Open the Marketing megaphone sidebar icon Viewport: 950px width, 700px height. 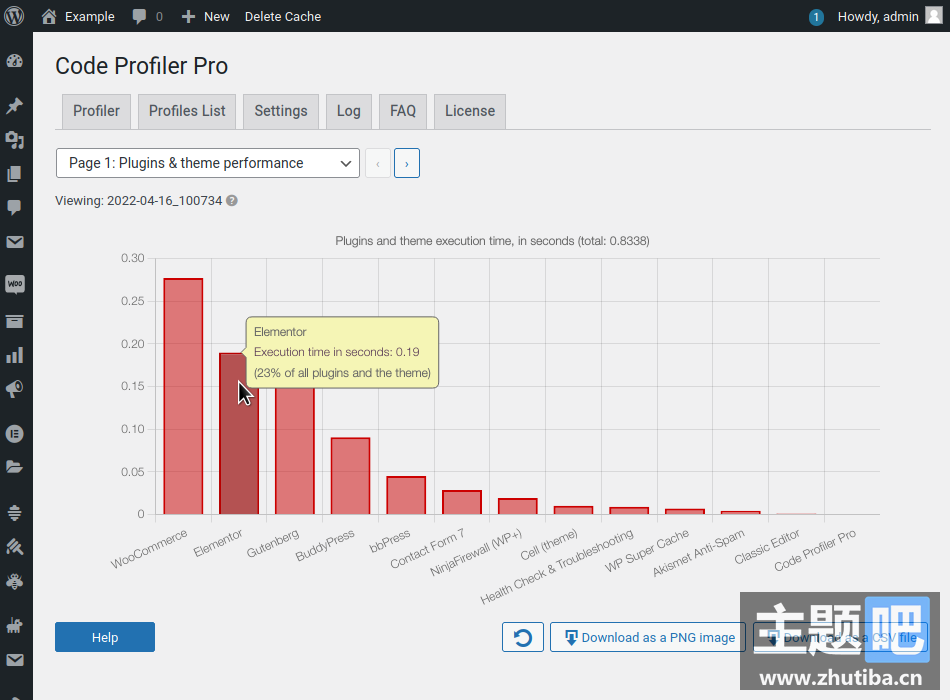pyautogui.click(x=15, y=389)
